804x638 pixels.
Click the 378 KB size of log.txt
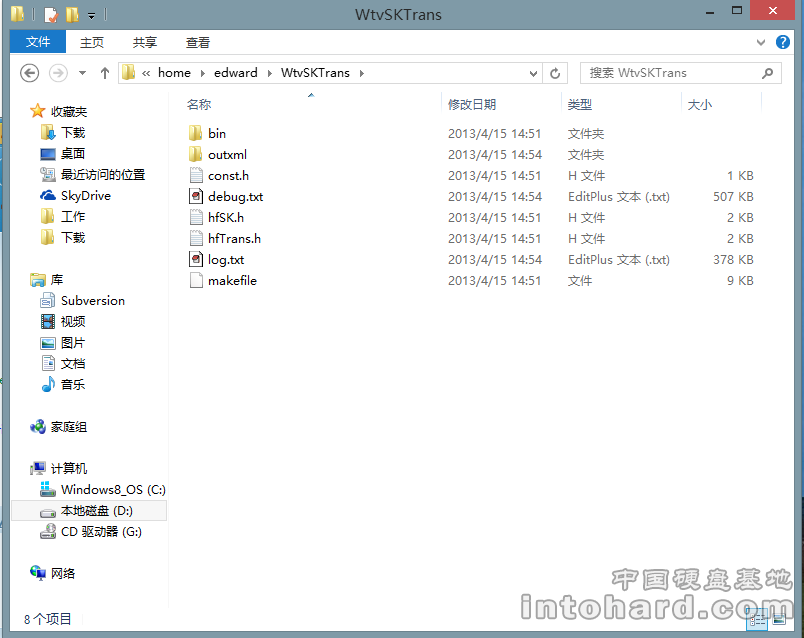(x=733, y=260)
